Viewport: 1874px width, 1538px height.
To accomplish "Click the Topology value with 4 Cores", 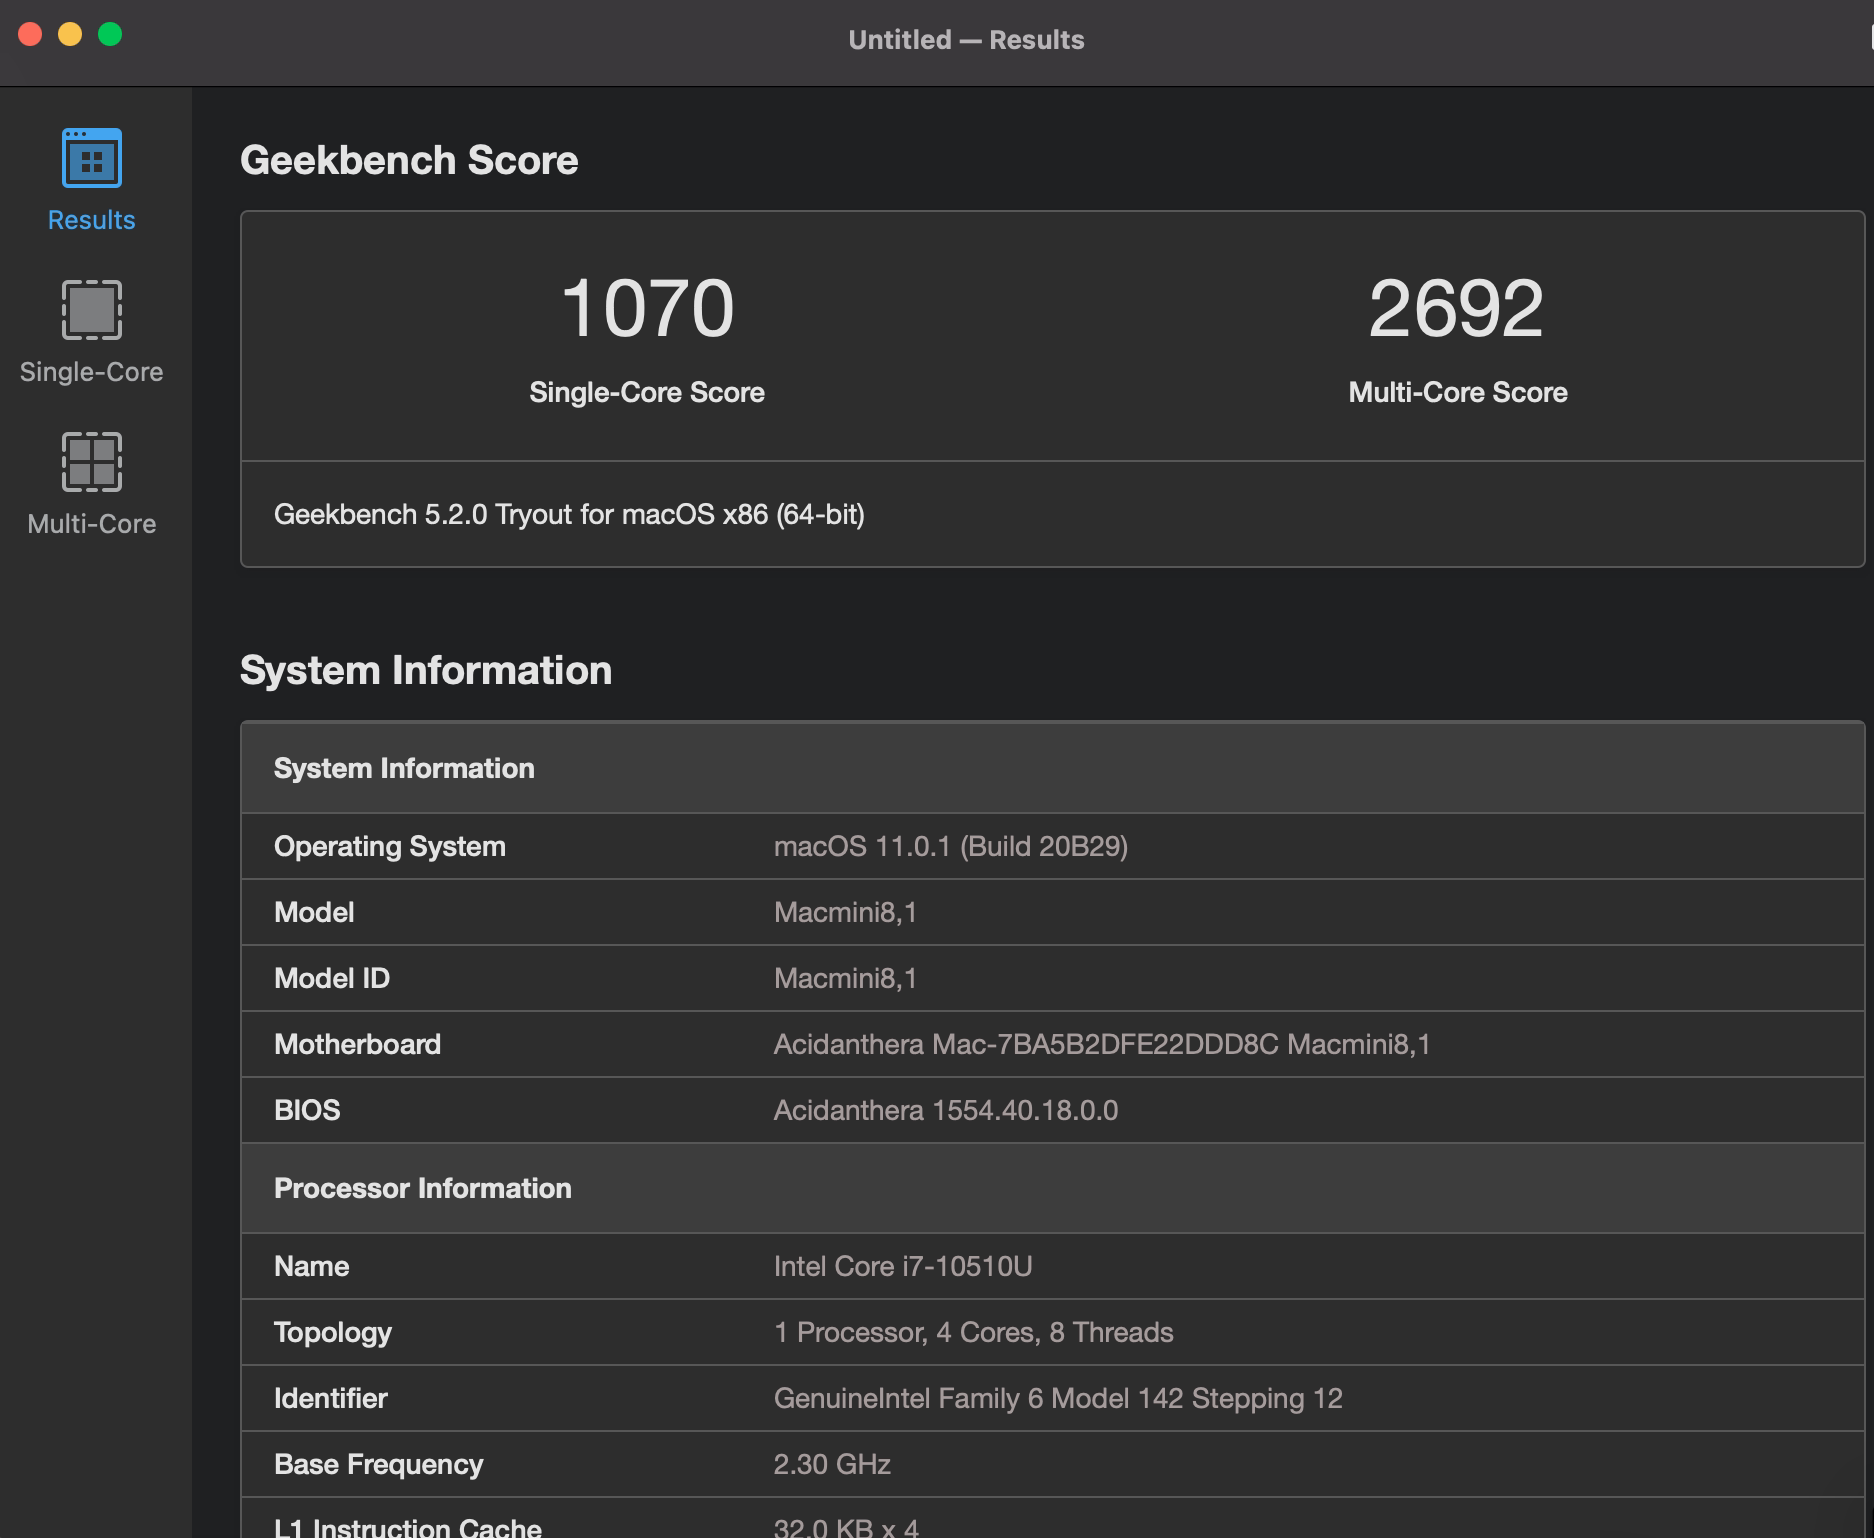I will [x=973, y=1332].
